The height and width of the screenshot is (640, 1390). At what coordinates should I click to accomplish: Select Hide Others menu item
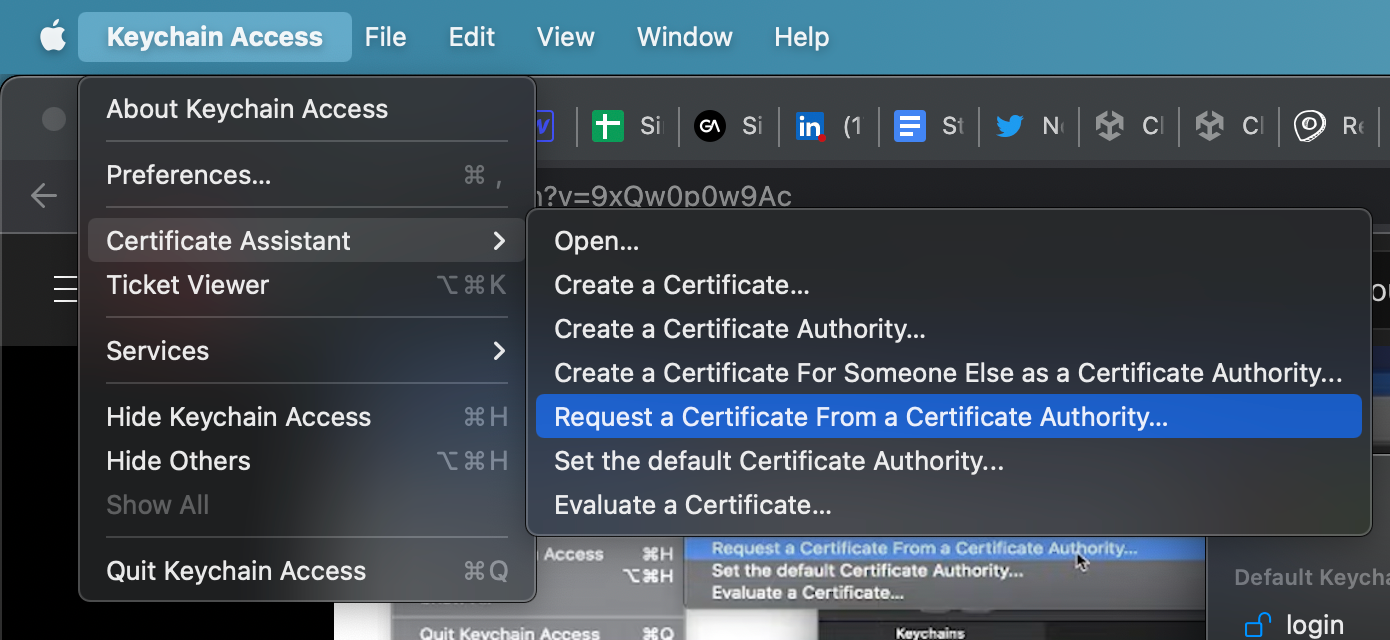click(307, 461)
